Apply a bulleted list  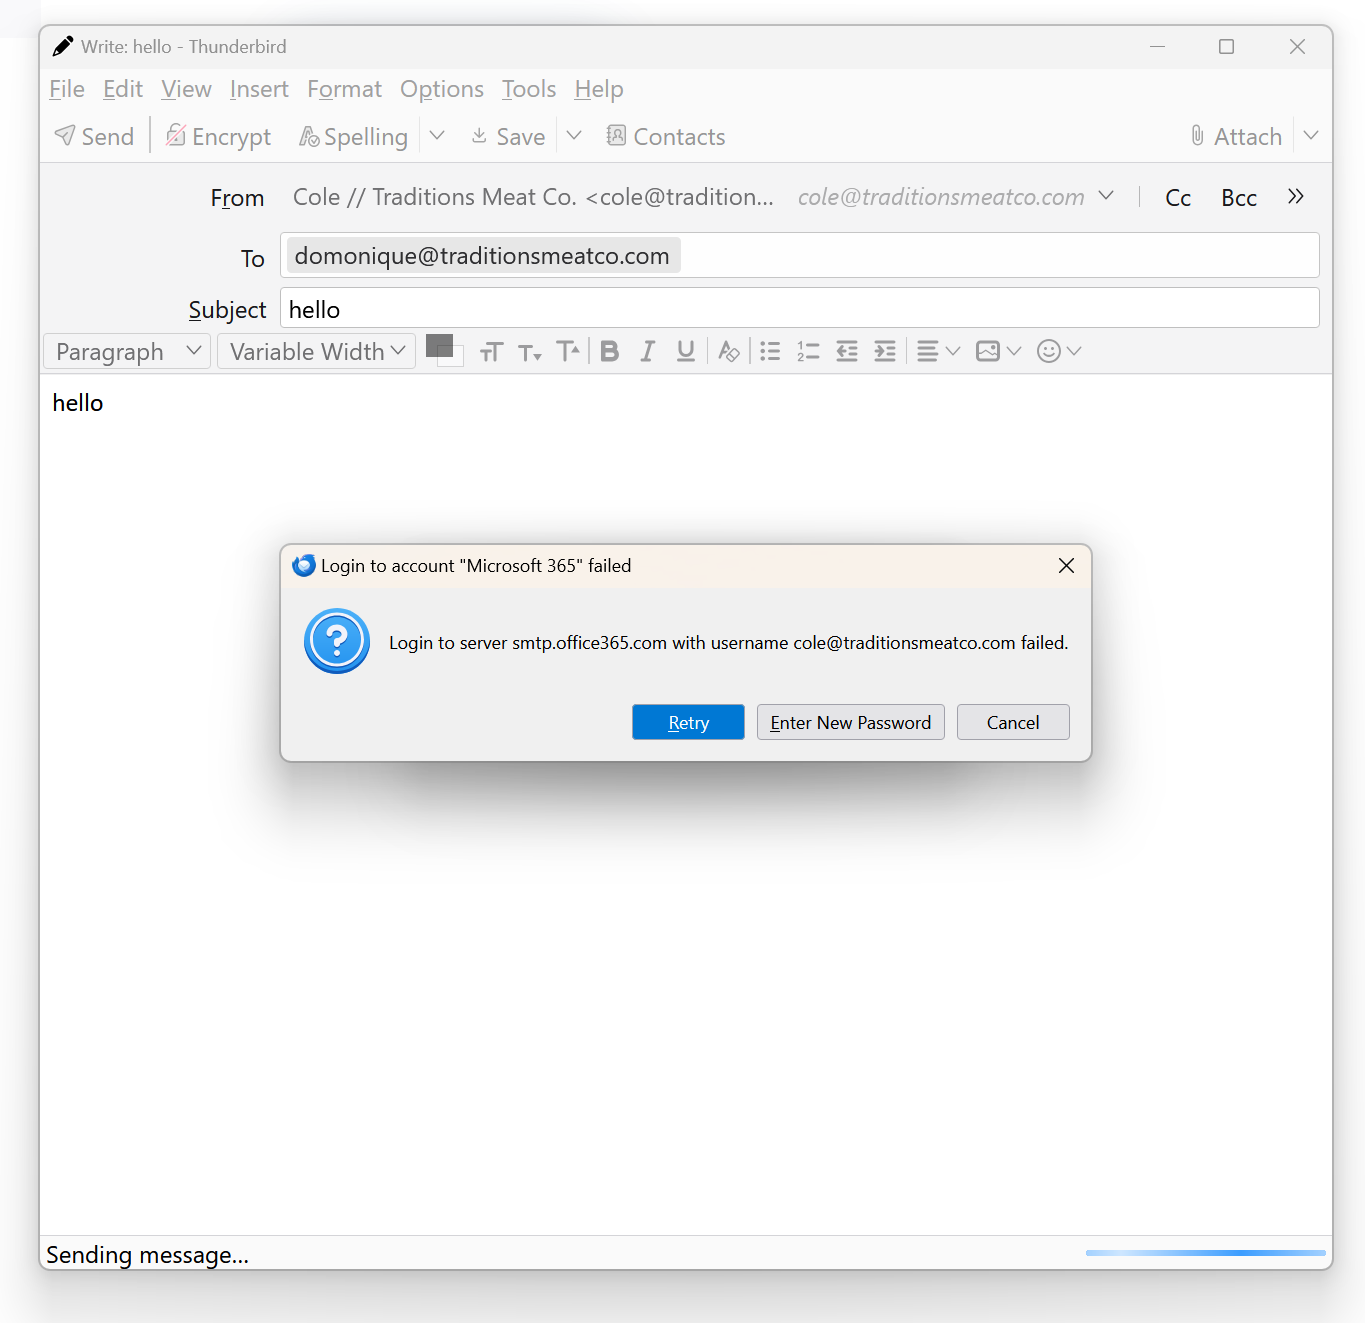tap(770, 351)
